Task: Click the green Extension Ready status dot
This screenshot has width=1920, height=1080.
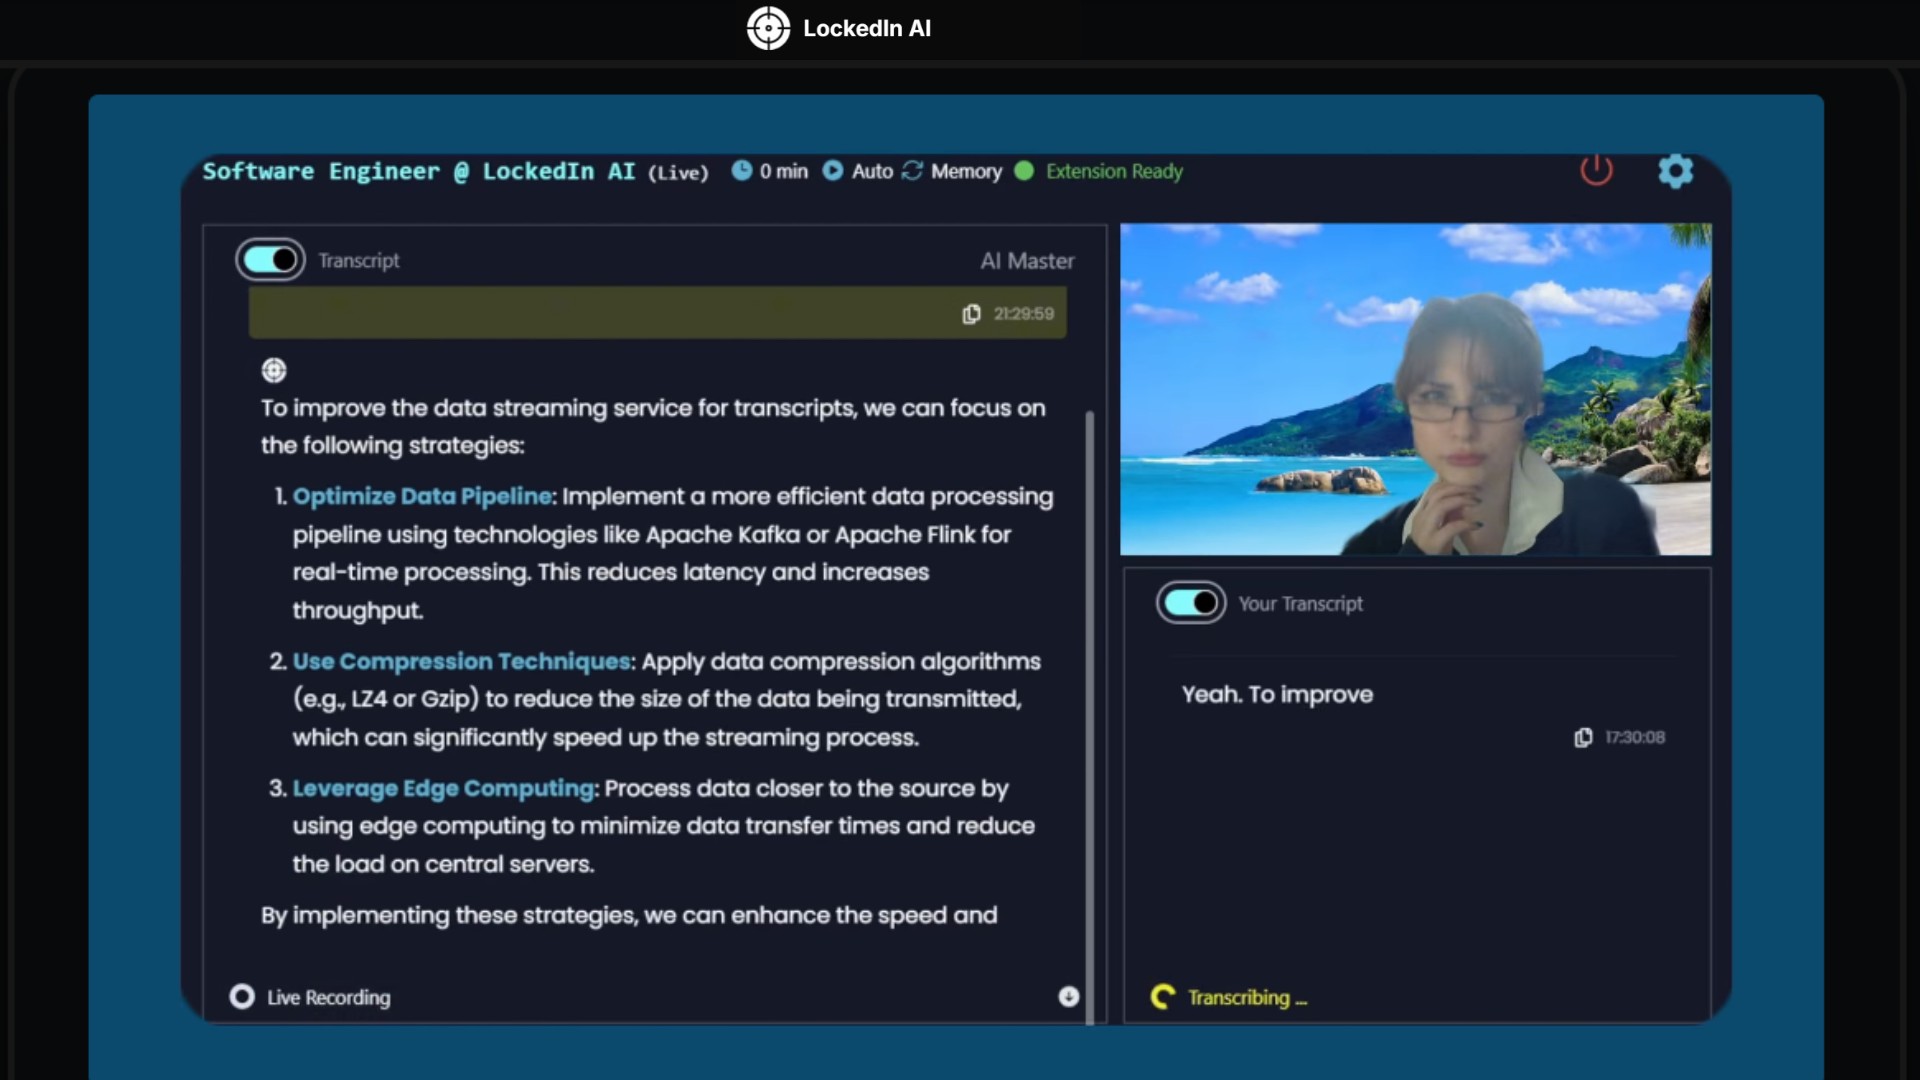Action: click(1024, 171)
